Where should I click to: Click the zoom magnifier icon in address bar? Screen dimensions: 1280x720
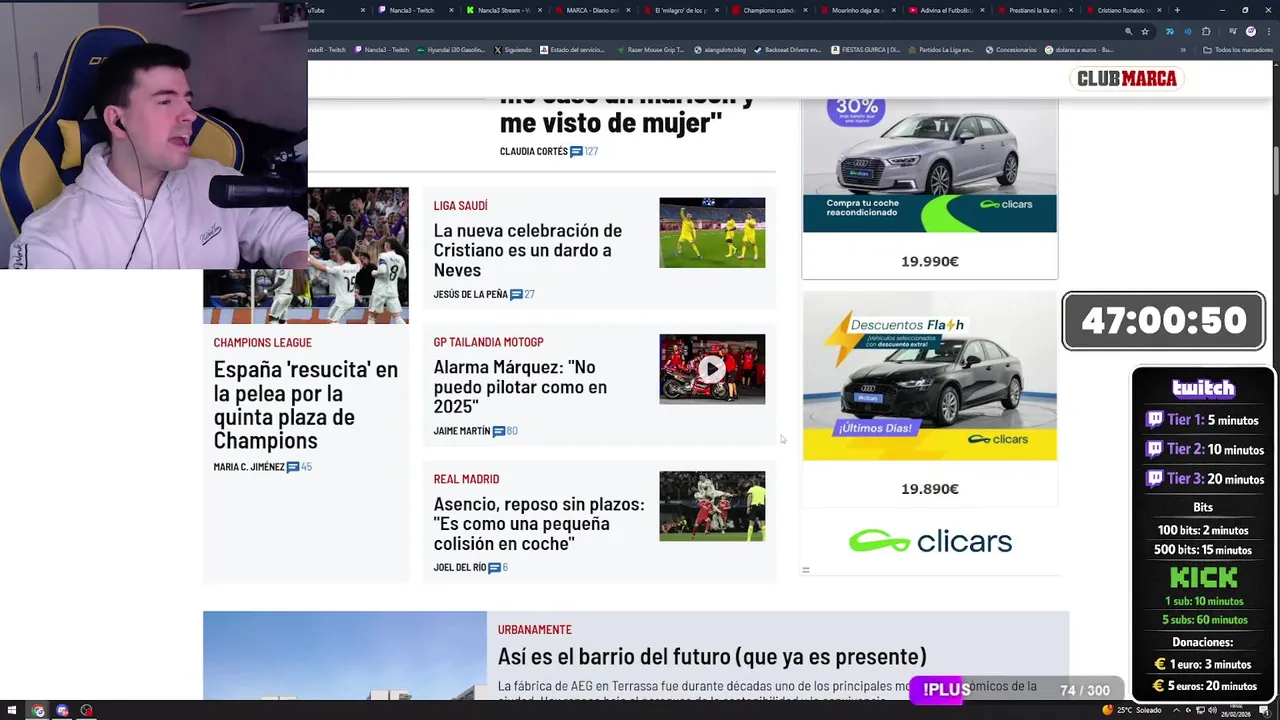coord(1130,31)
